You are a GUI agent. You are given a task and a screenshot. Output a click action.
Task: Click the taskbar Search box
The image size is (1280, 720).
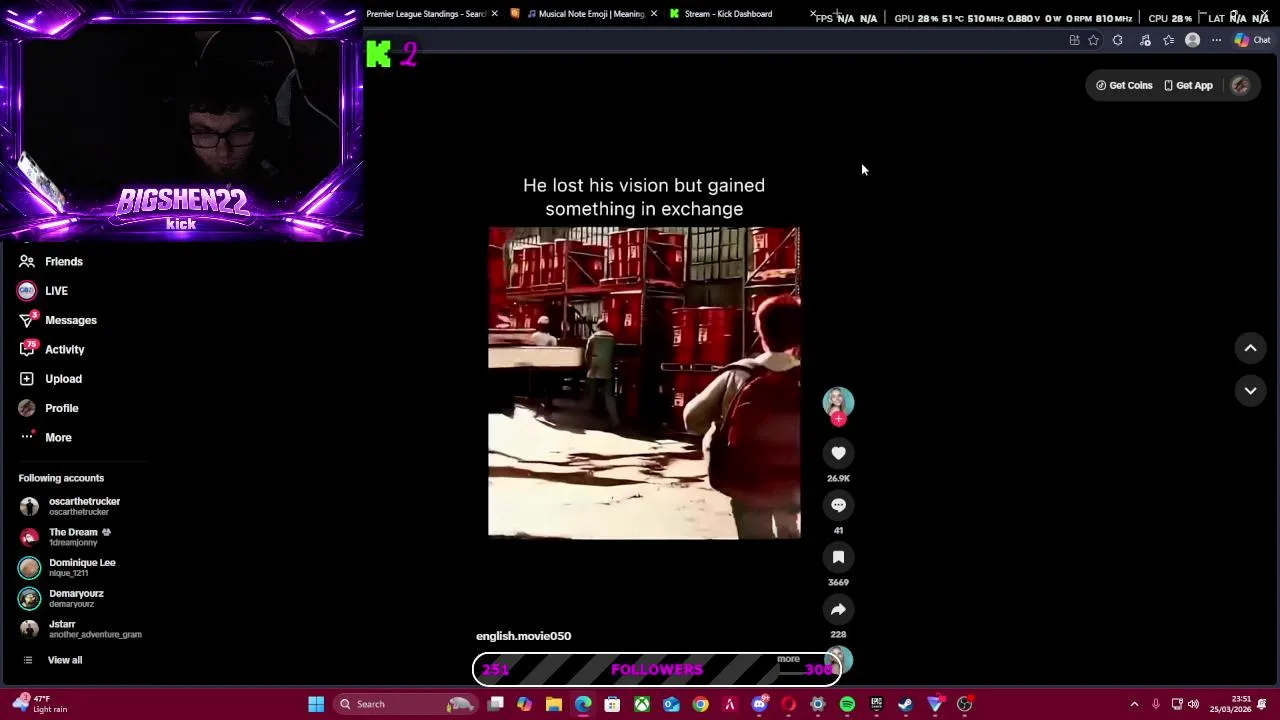click(405, 704)
